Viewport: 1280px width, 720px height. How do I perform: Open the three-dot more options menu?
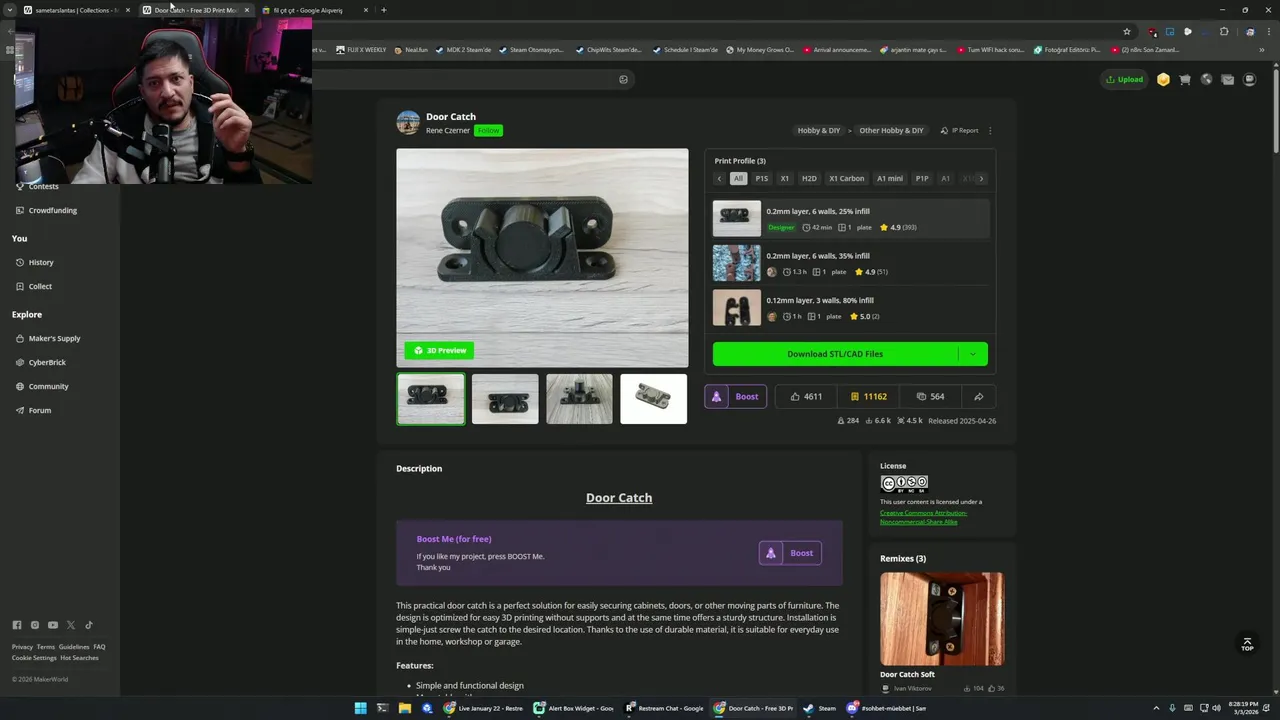990,130
